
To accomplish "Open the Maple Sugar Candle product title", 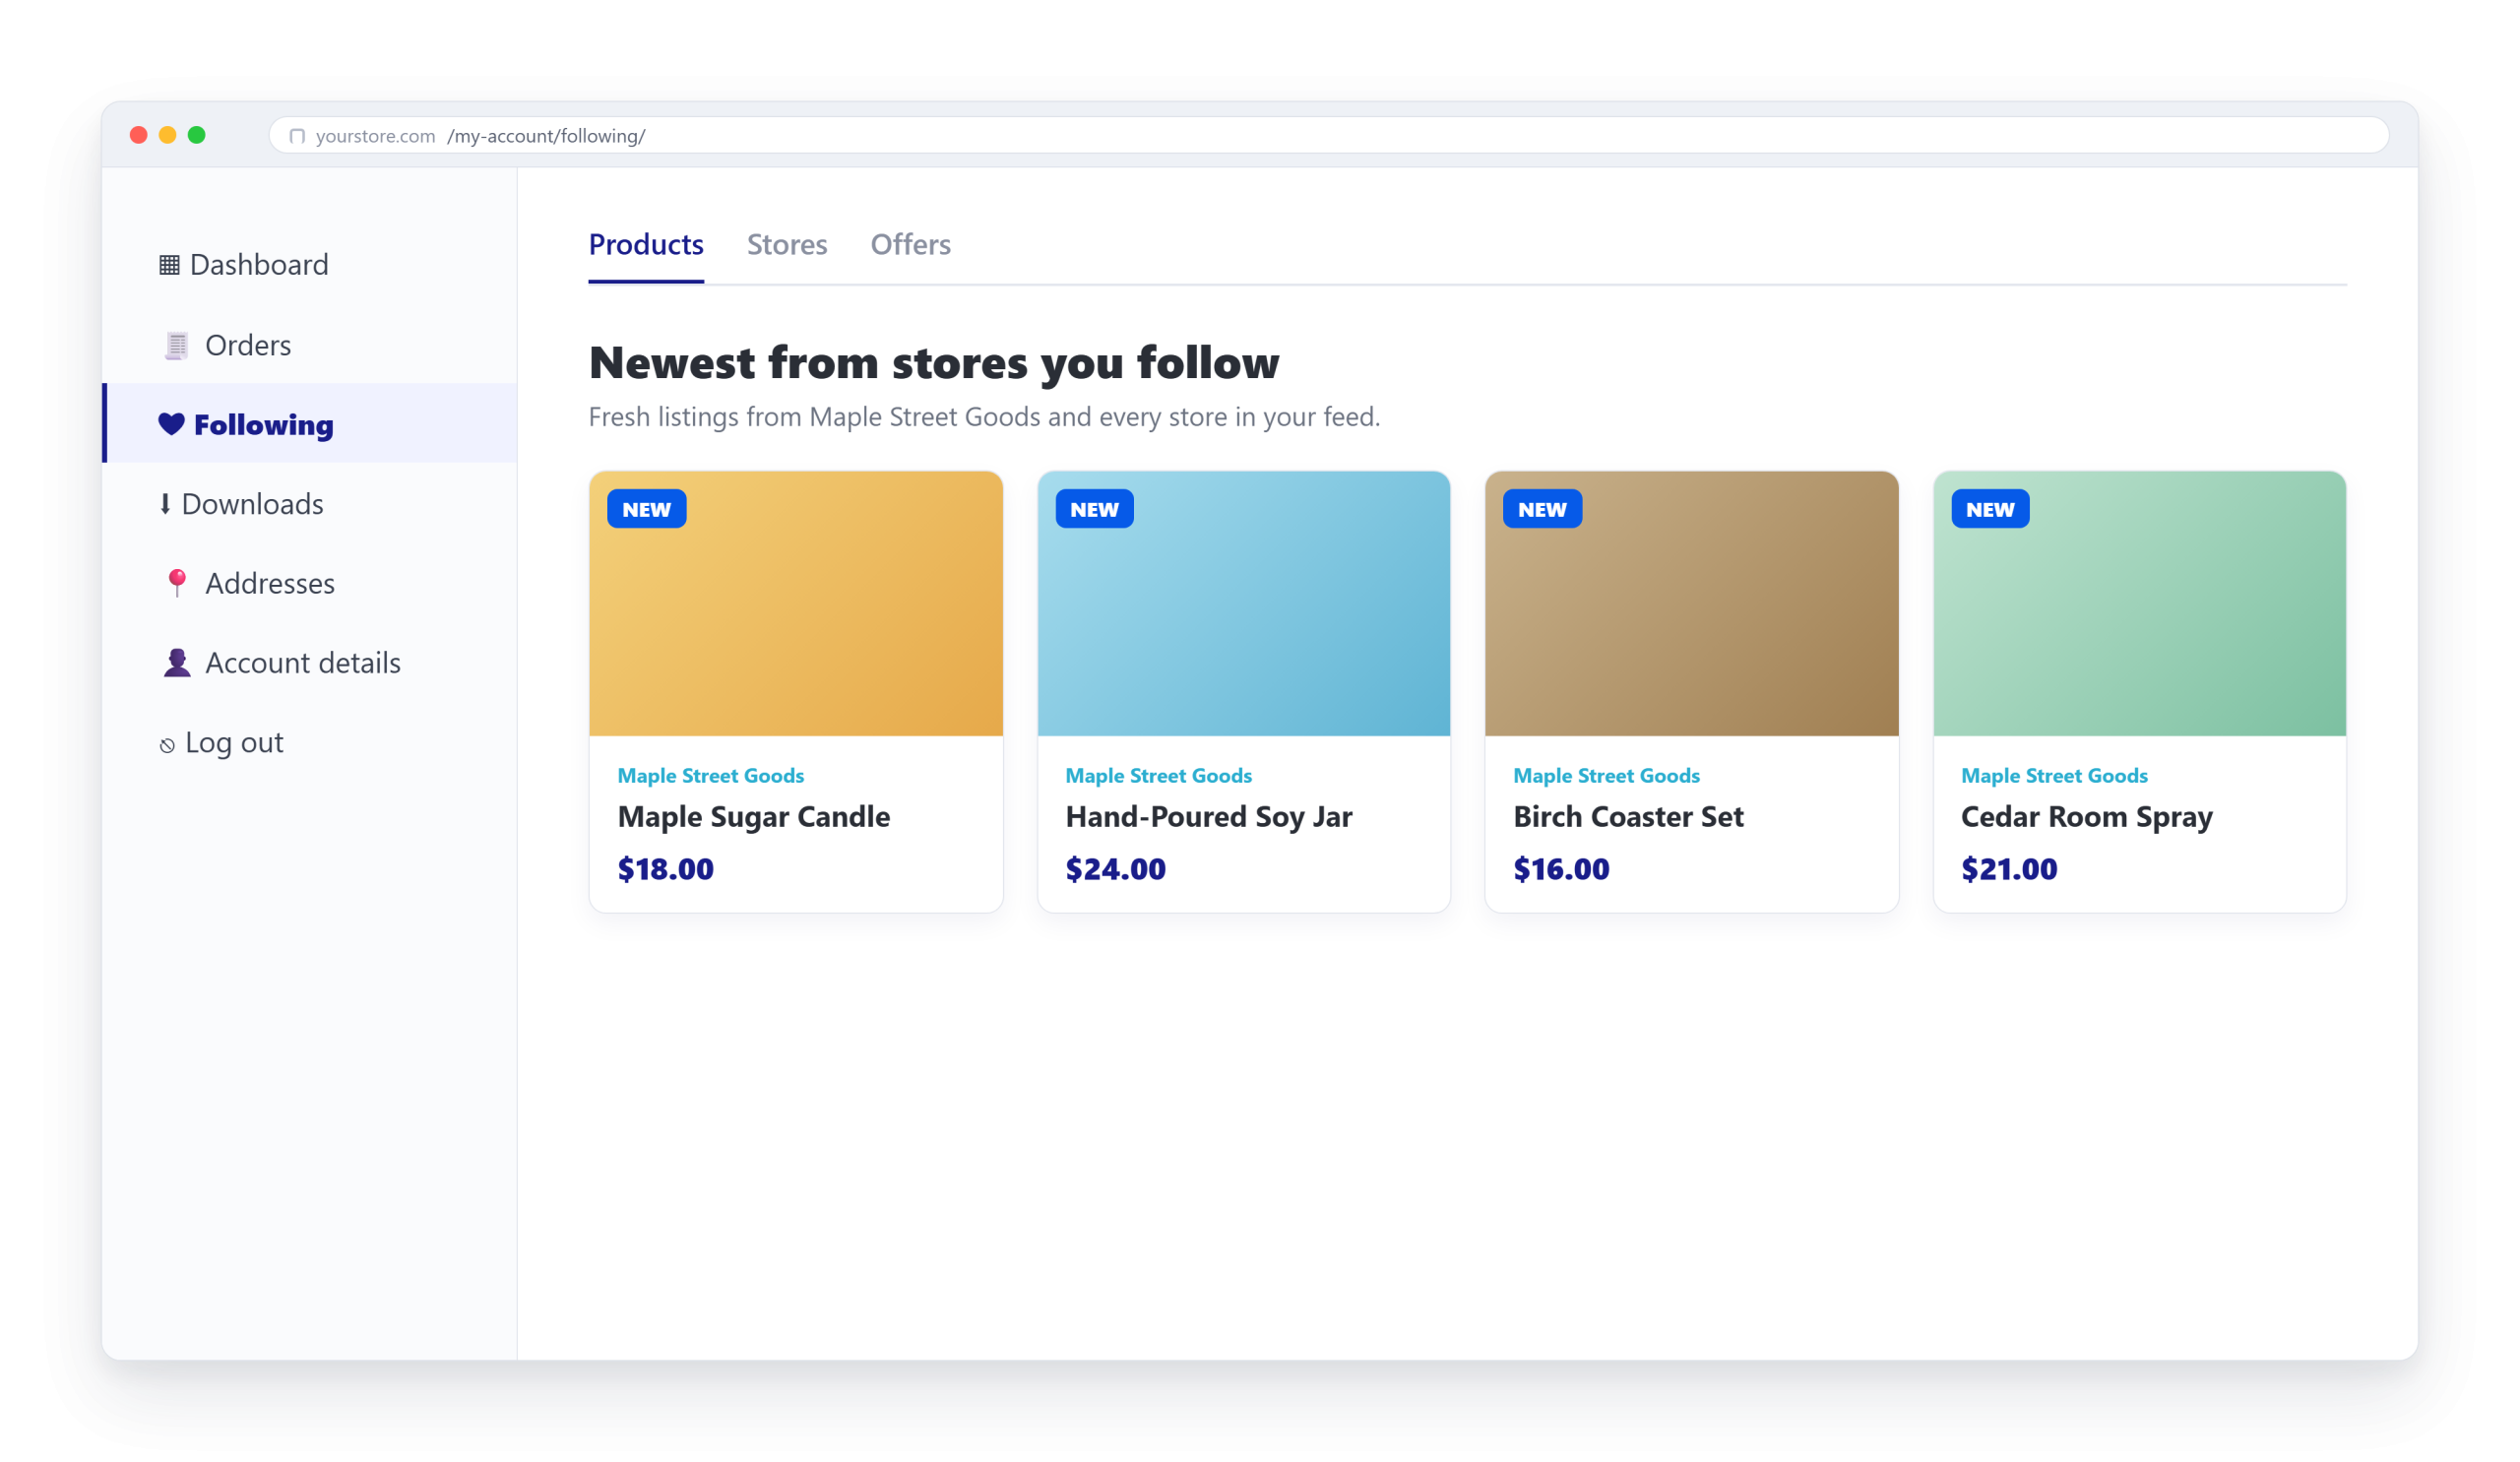I will pyautogui.click(x=754, y=817).
